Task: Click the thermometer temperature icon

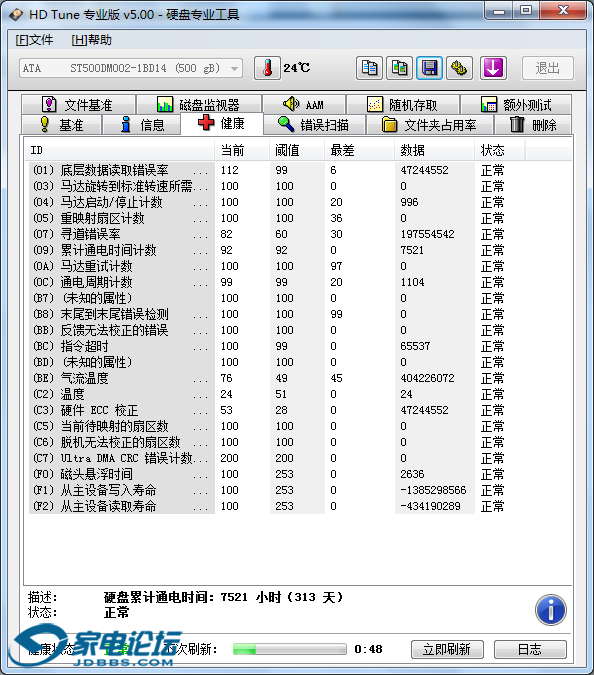Action: point(267,68)
